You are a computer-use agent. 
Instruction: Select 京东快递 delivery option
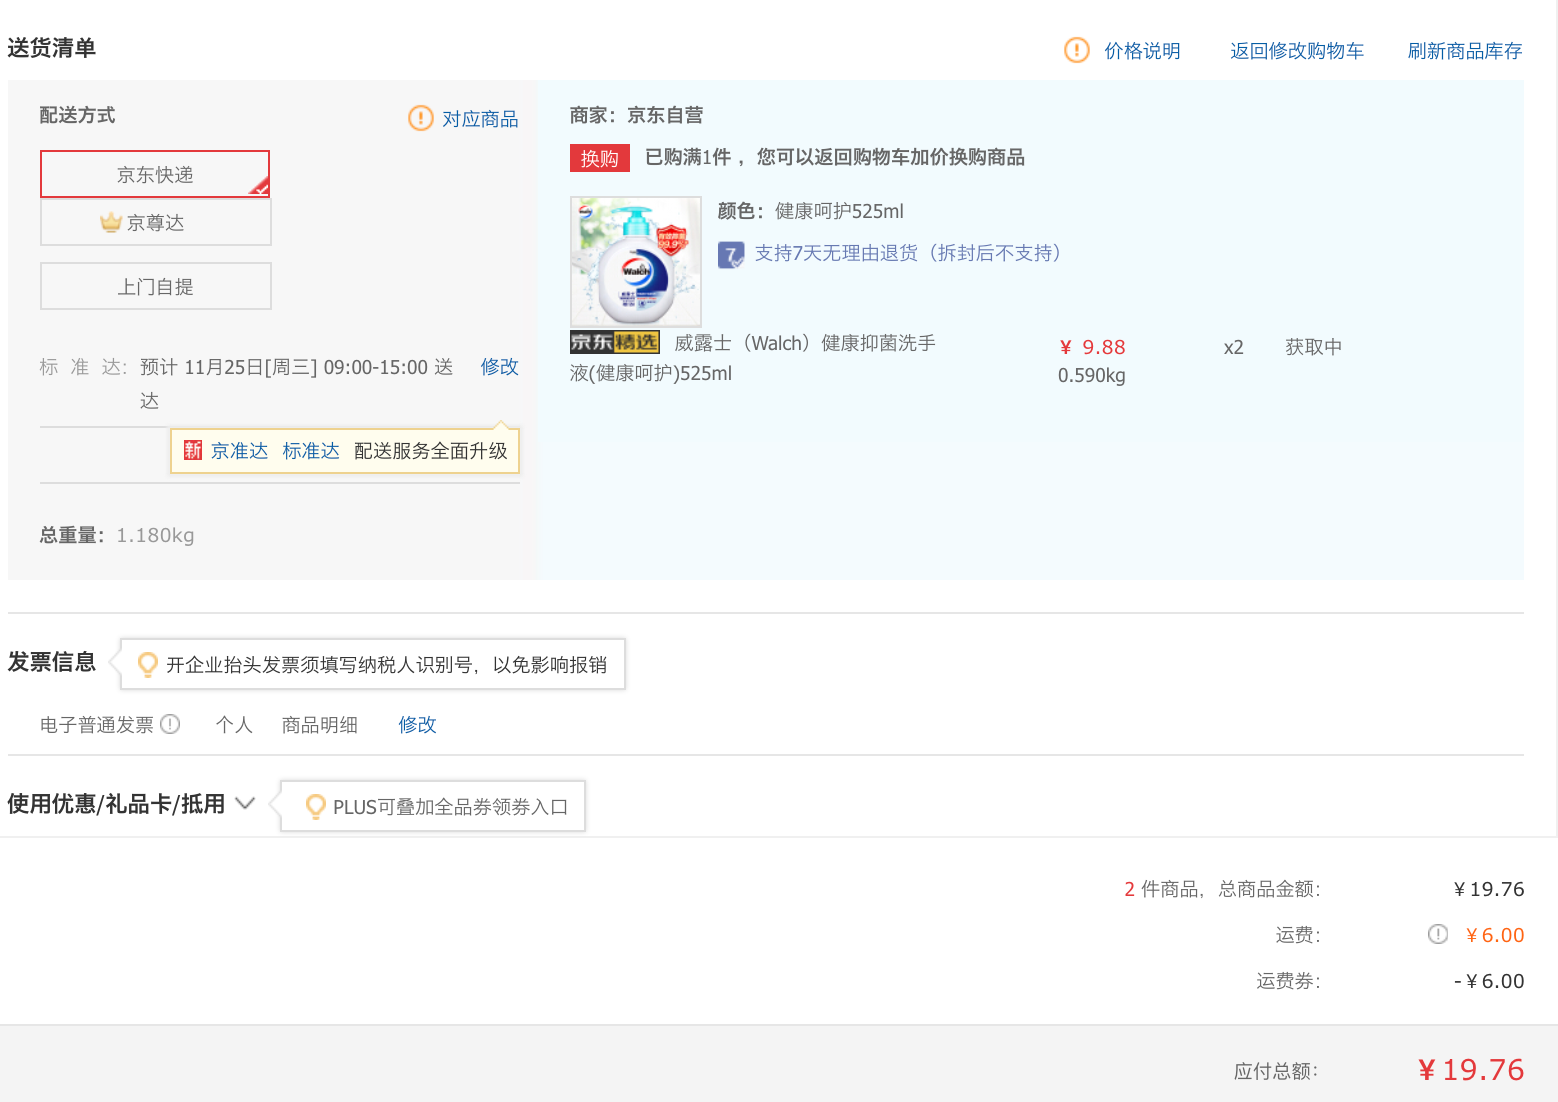[155, 174]
